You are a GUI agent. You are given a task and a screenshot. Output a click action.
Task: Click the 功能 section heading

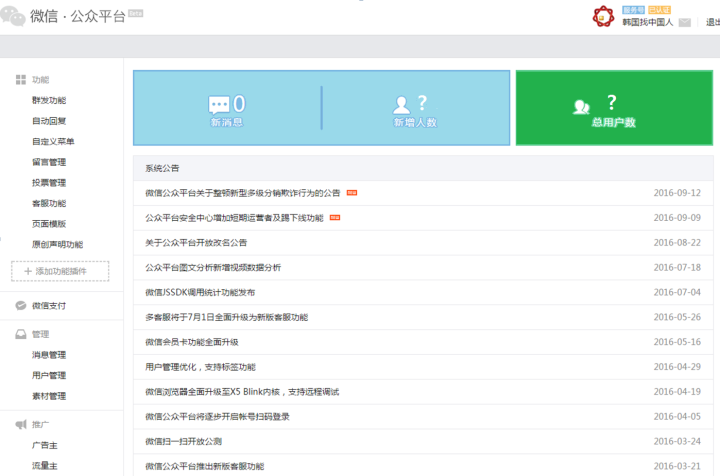[x=40, y=80]
